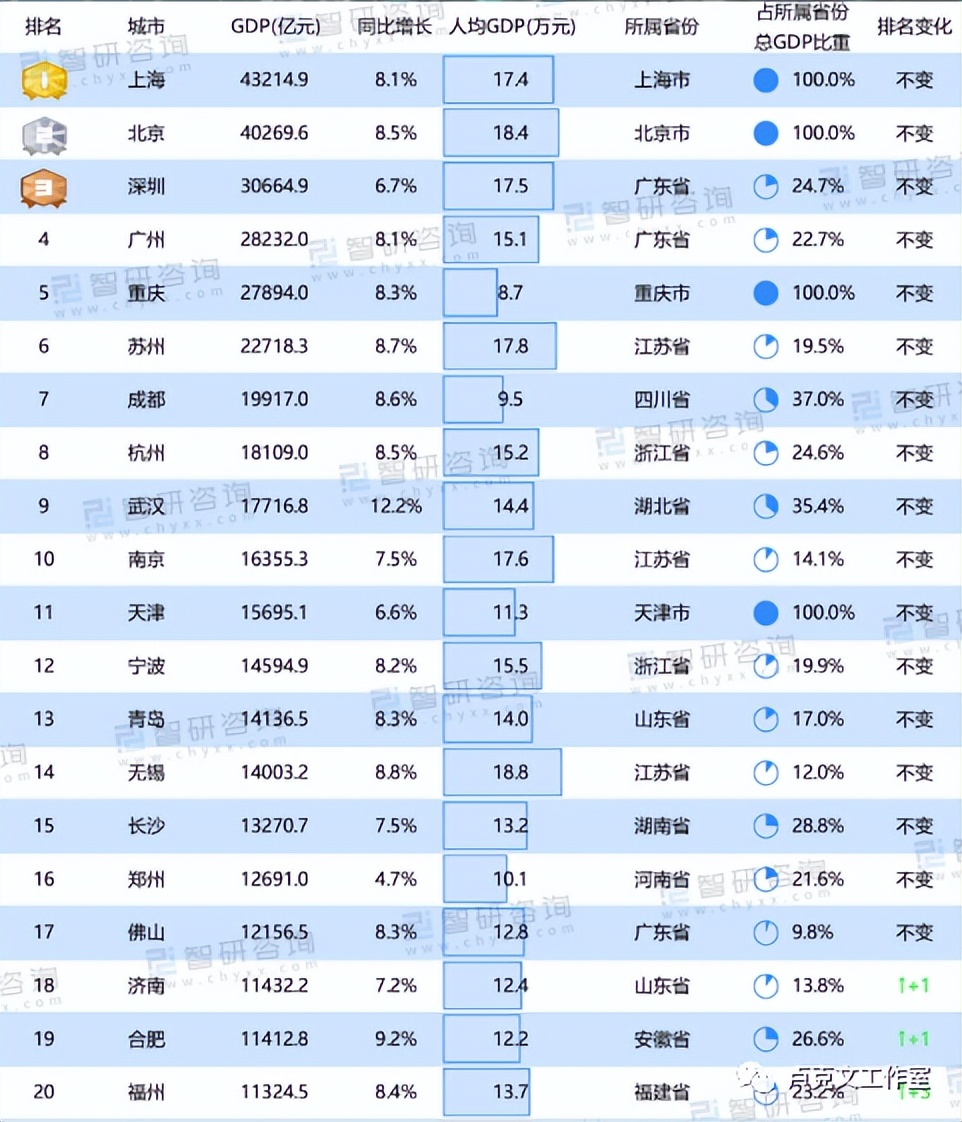
Task: Select the gold medal icon beside 上海
Action: pyautogui.click(x=42, y=78)
